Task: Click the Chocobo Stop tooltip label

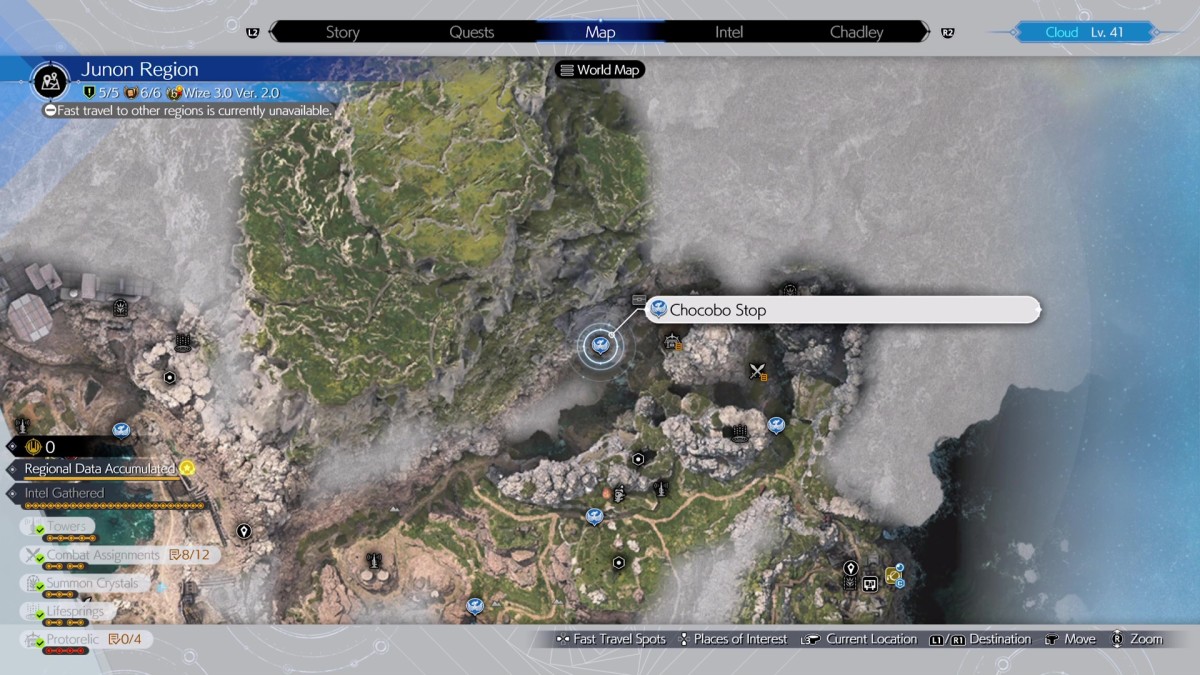Action: [844, 310]
